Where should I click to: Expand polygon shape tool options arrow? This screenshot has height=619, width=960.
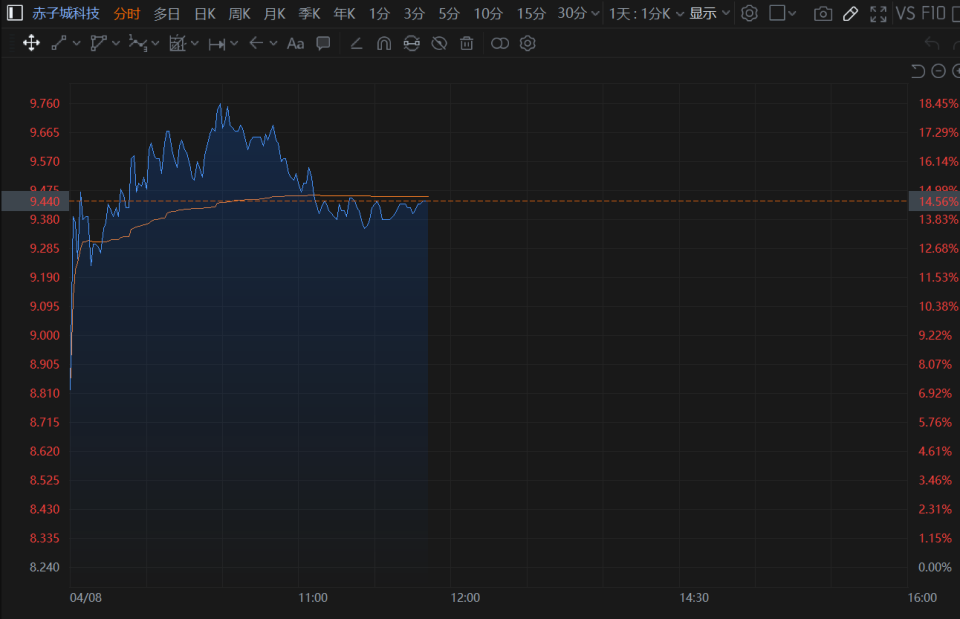116,43
